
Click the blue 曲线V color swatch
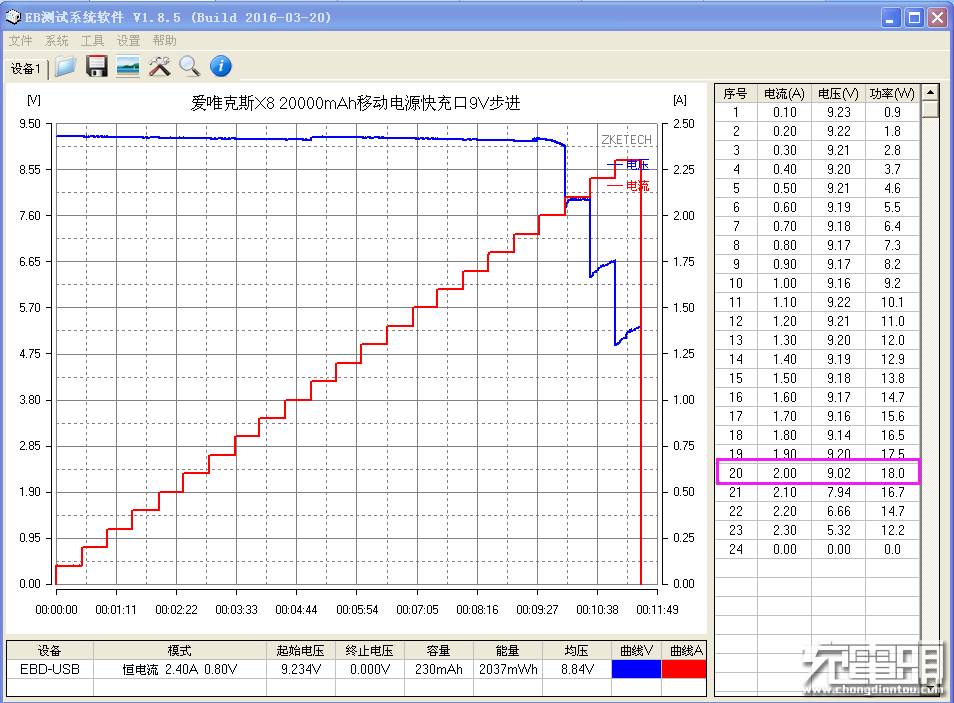tap(636, 669)
